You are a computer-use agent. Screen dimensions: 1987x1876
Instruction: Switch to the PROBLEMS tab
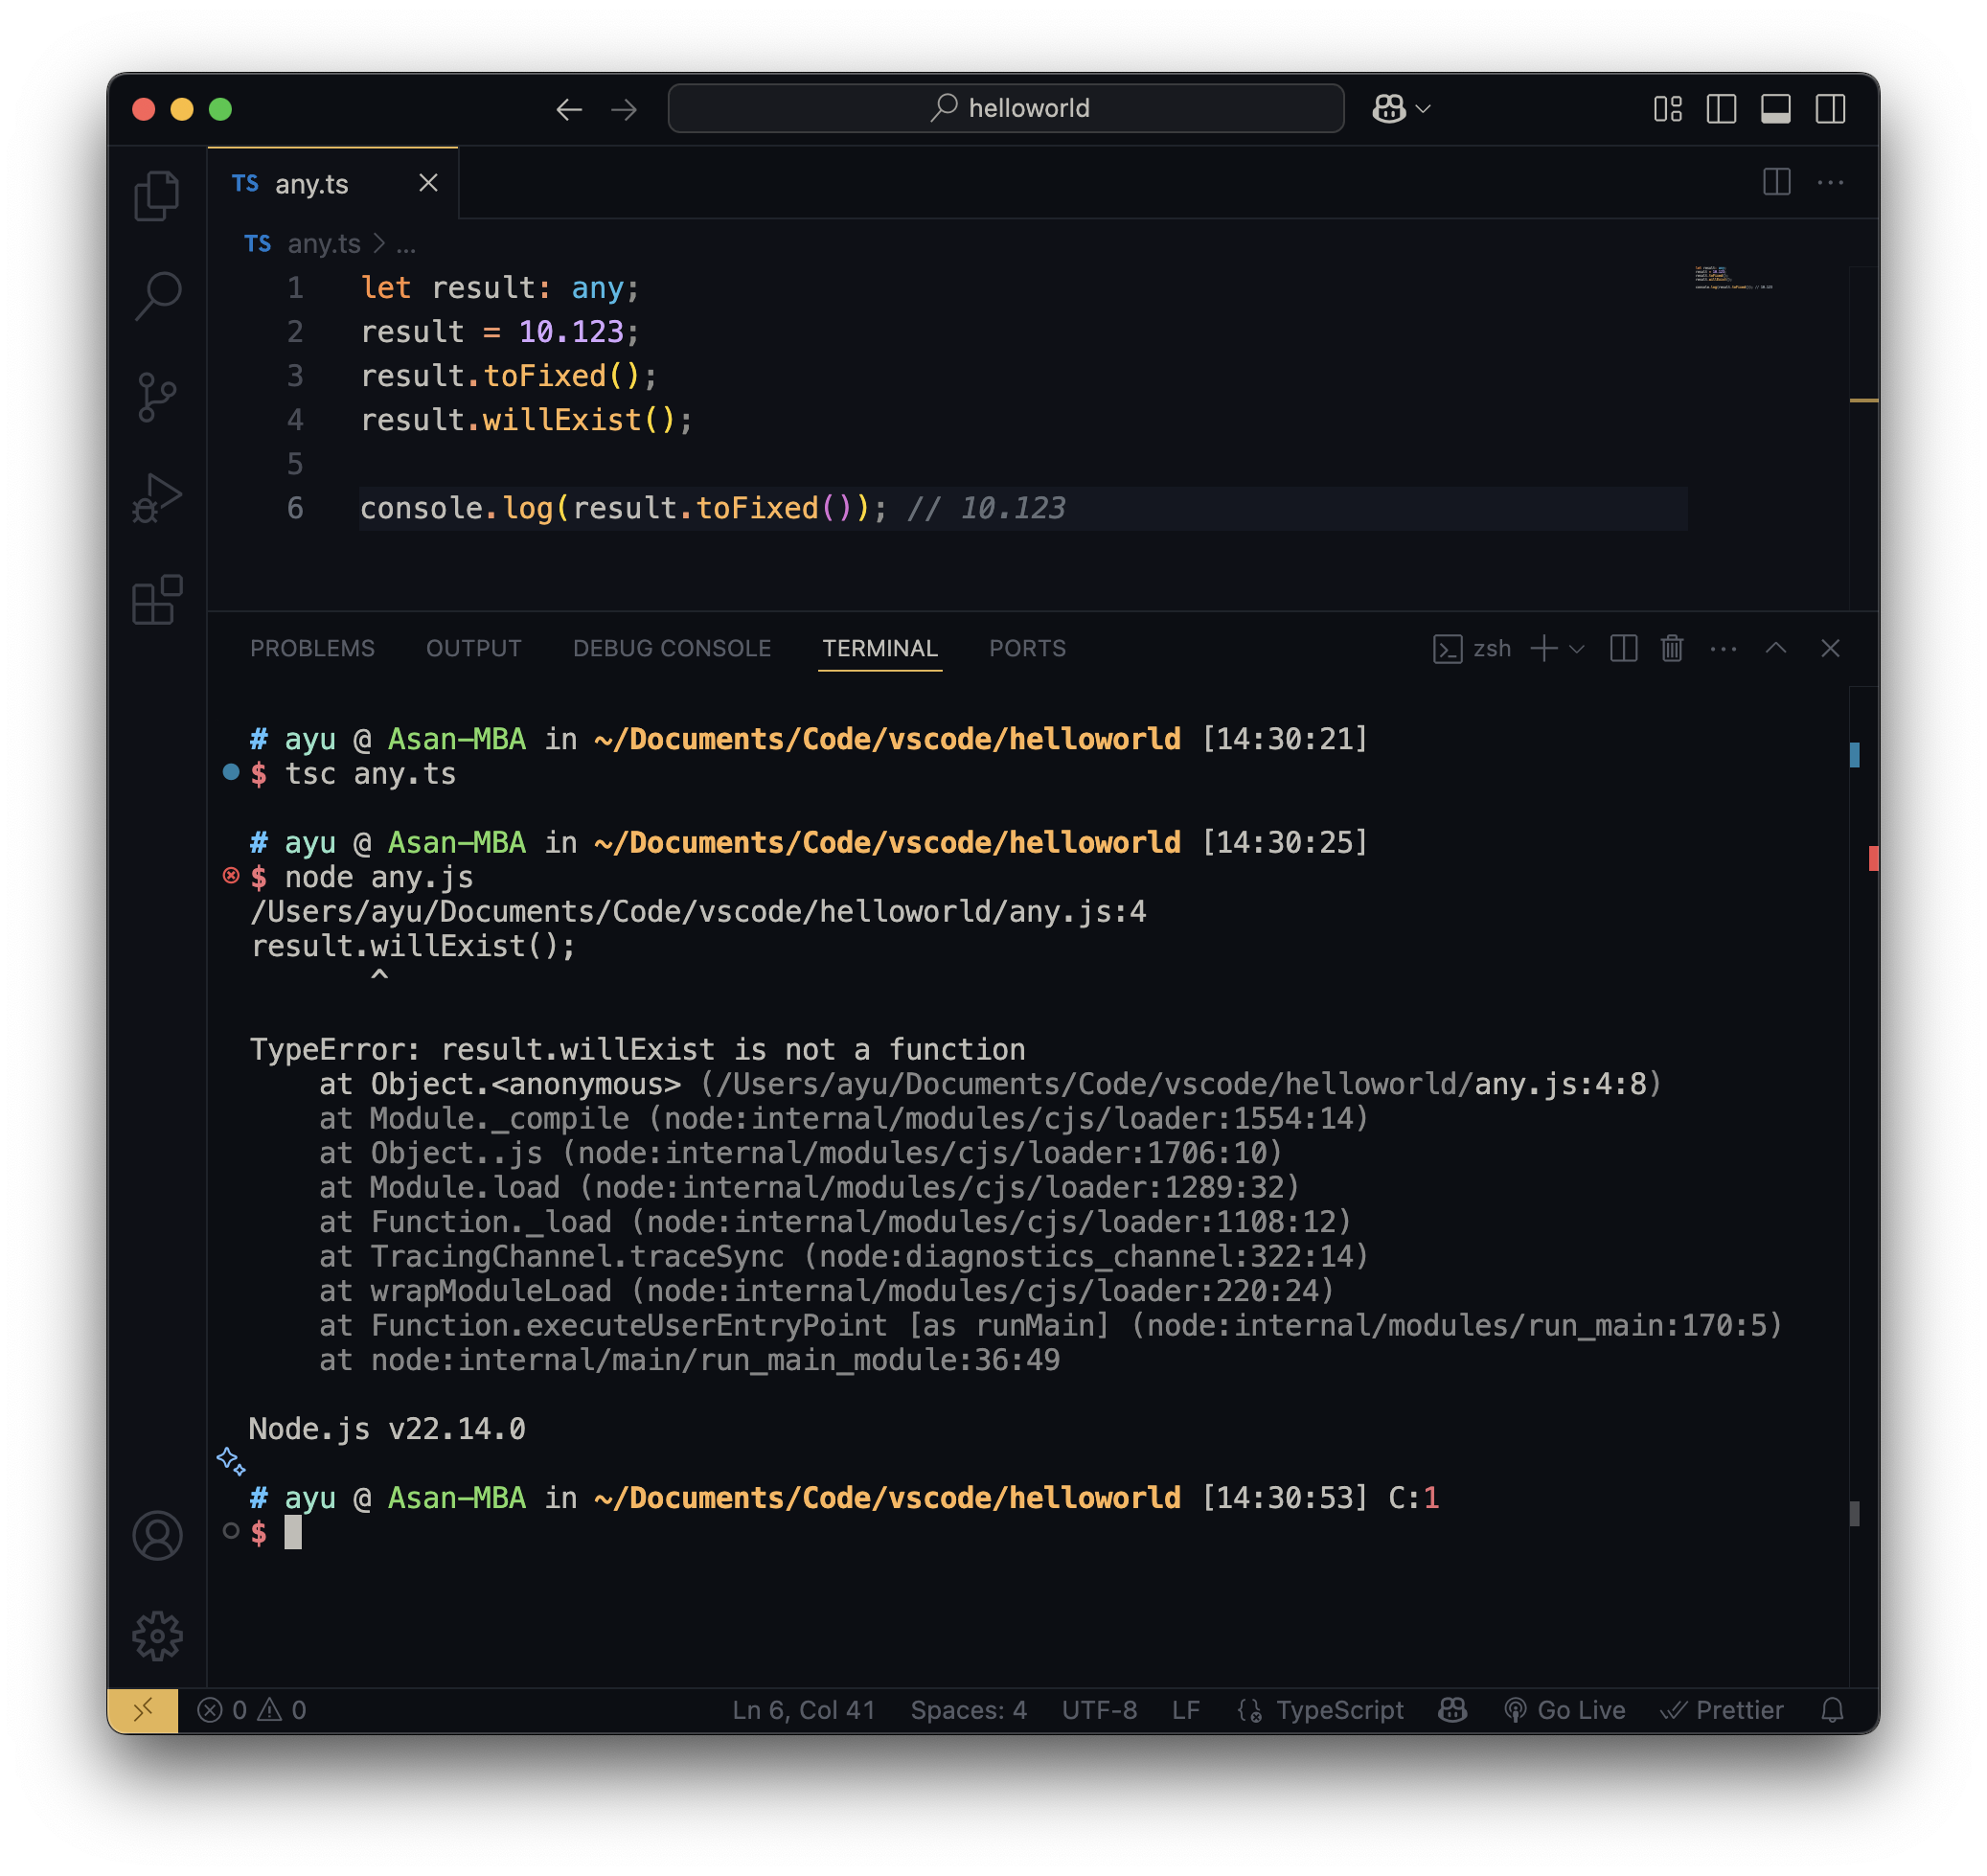click(x=312, y=648)
